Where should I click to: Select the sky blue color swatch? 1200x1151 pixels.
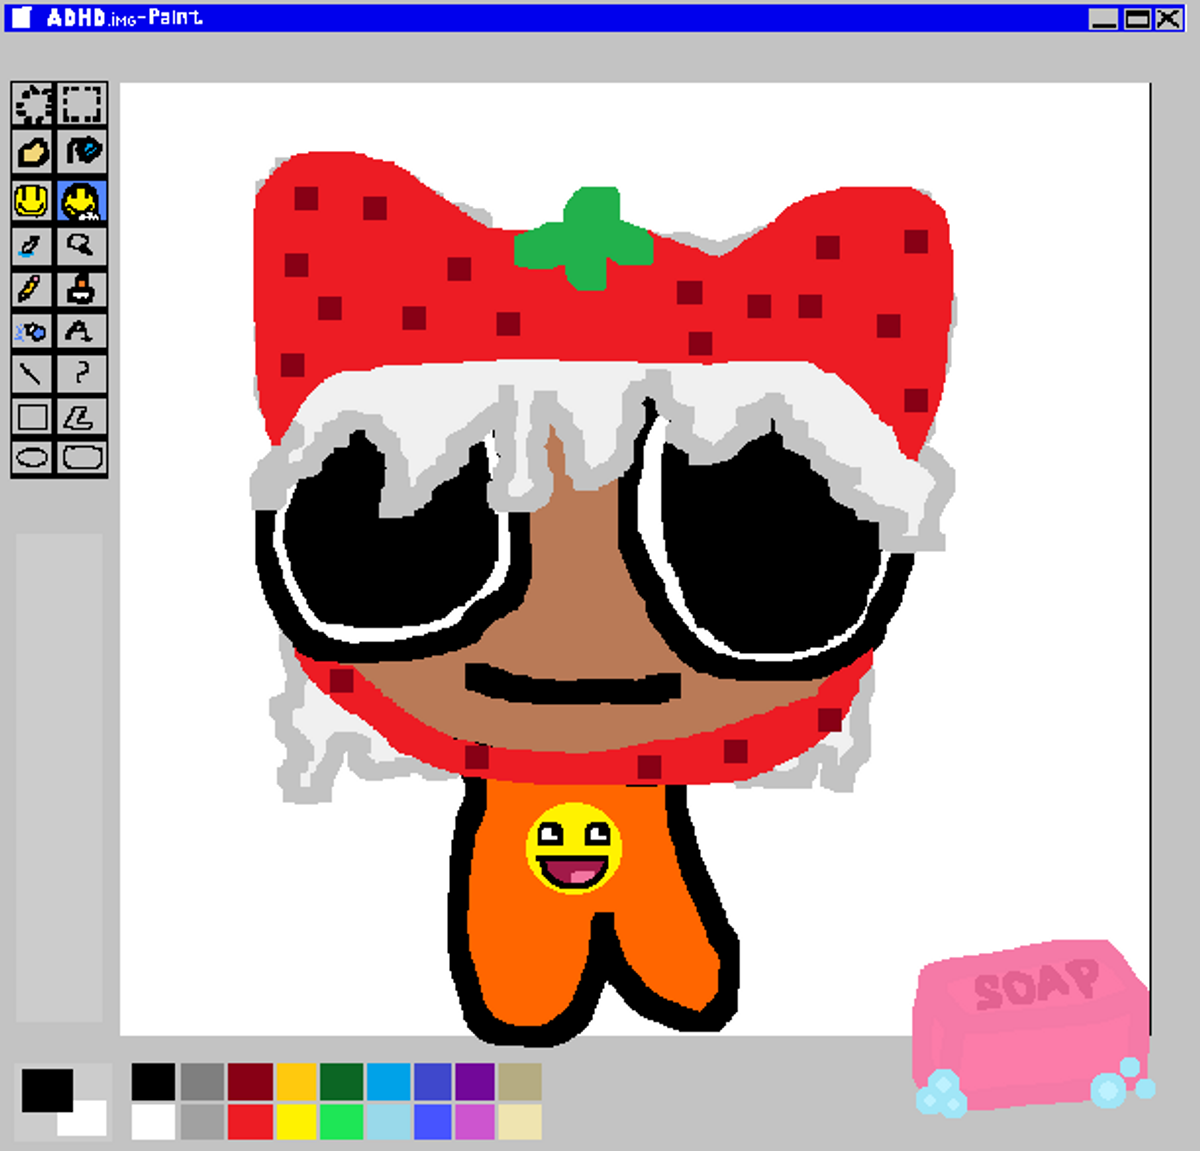click(x=388, y=1081)
